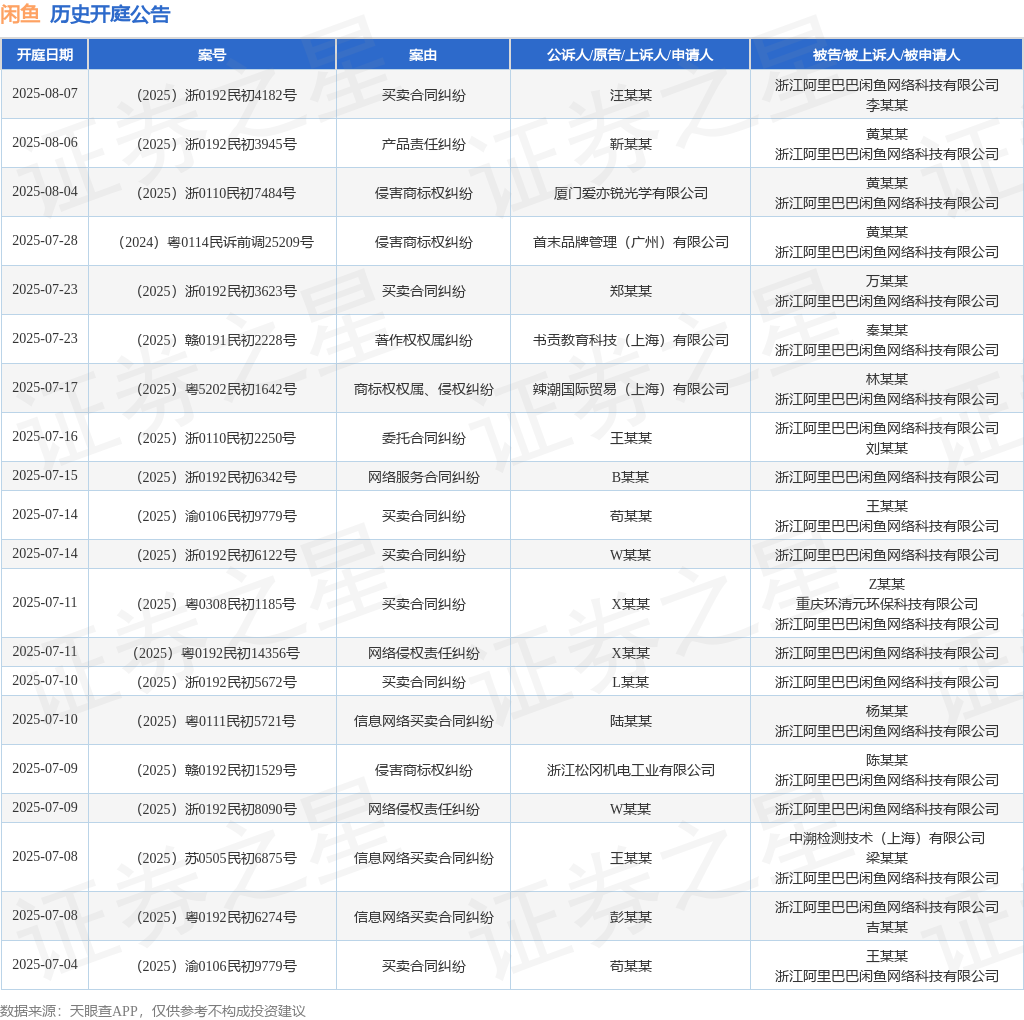Click defendant name 万某某

(886, 281)
